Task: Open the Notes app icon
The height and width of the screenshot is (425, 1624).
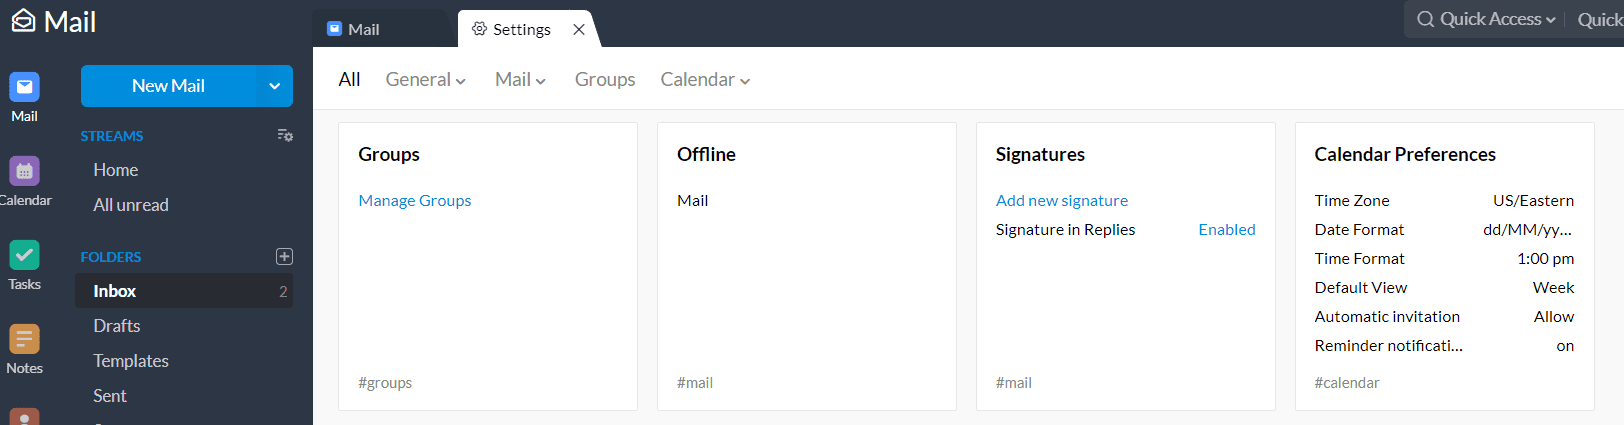Action: [24, 340]
